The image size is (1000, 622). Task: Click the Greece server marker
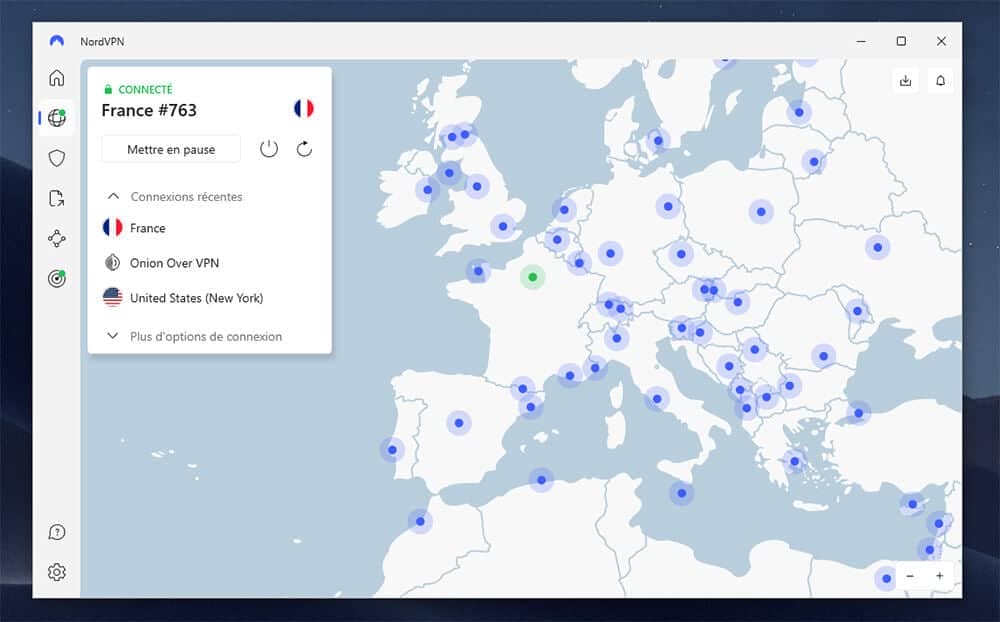795,461
